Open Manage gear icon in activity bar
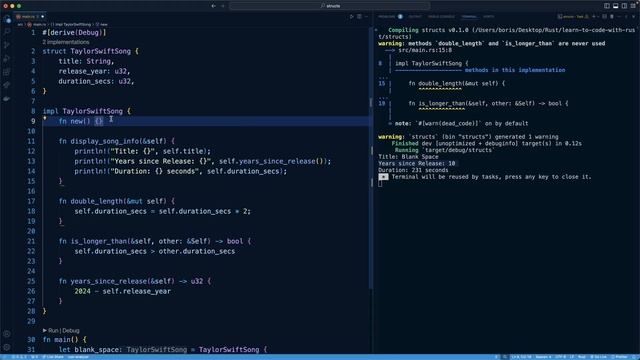This screenshot has width=640, height=360. [7, 347]
